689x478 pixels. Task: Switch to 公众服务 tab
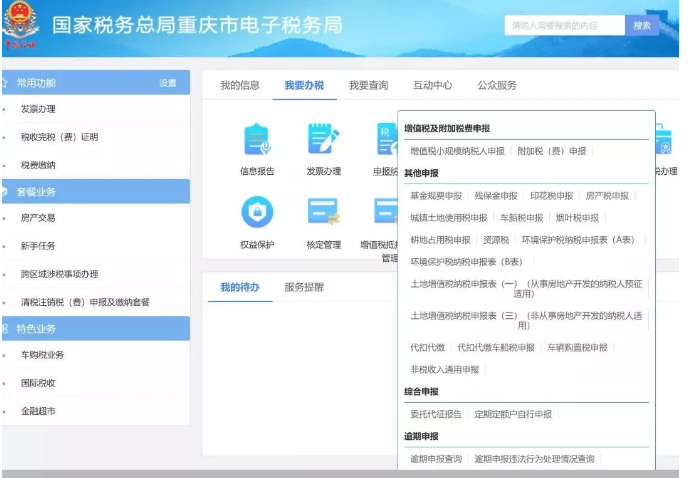(497, 85)
